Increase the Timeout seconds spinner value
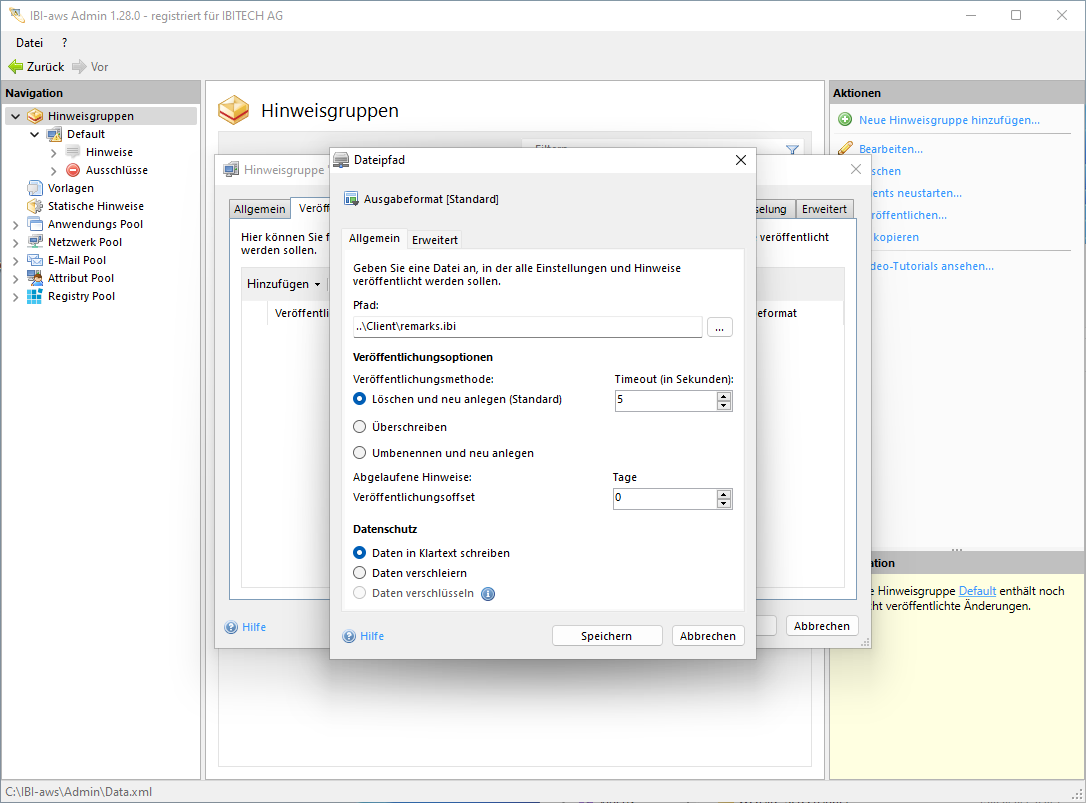 click(x=724, y=396)
